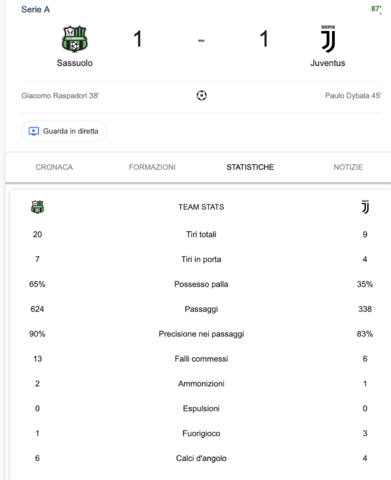Click scorer Giacomo Raspadori 38'
The height and width of the screenshot is (480, 391).
pos(60,96)
